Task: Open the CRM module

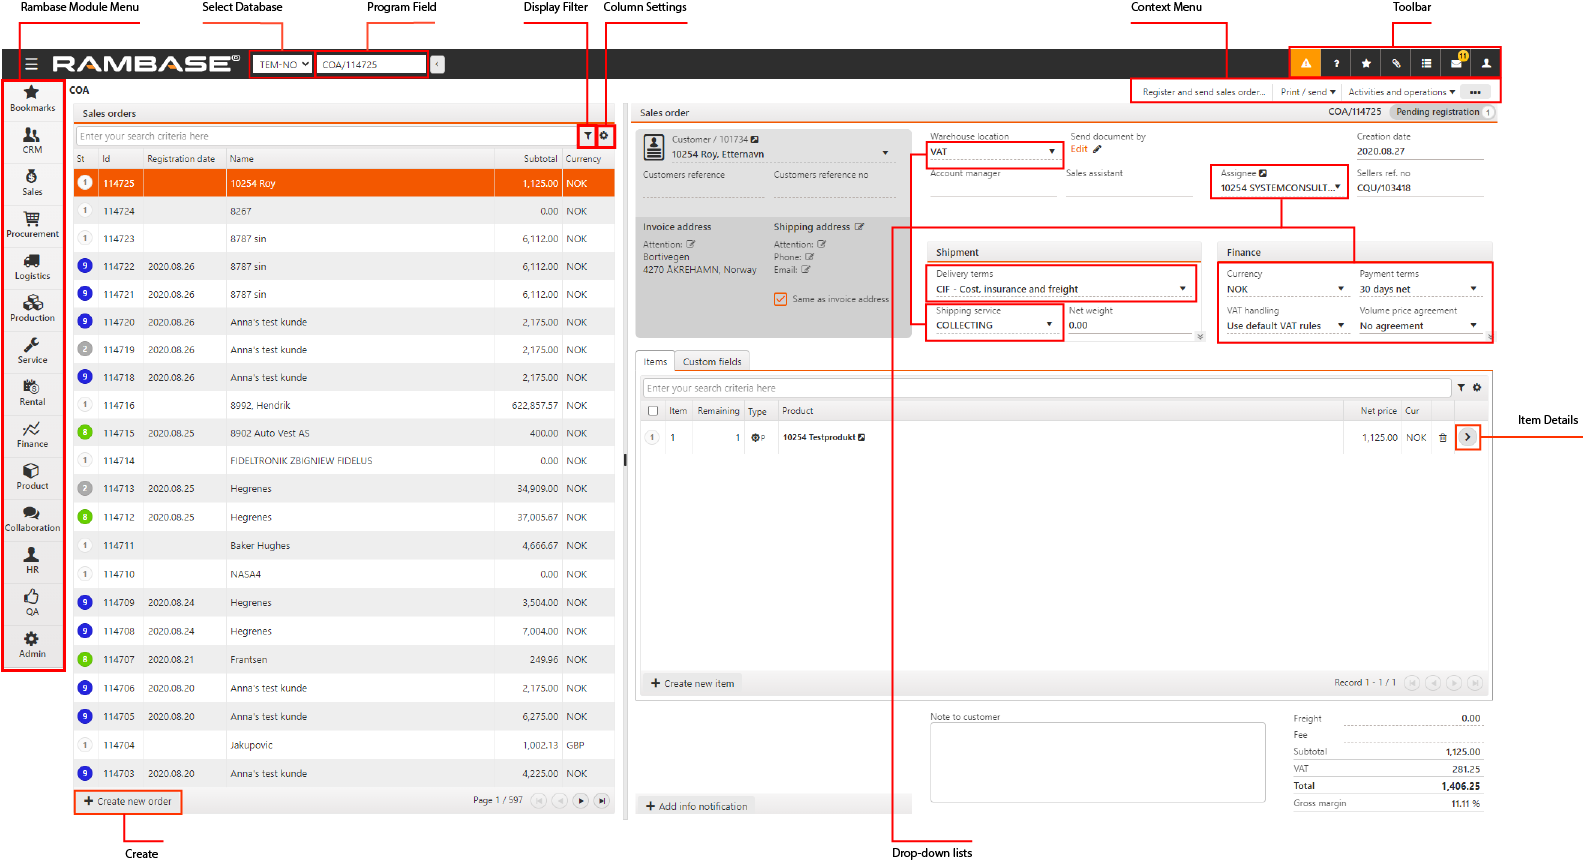Action: (32, 140)
